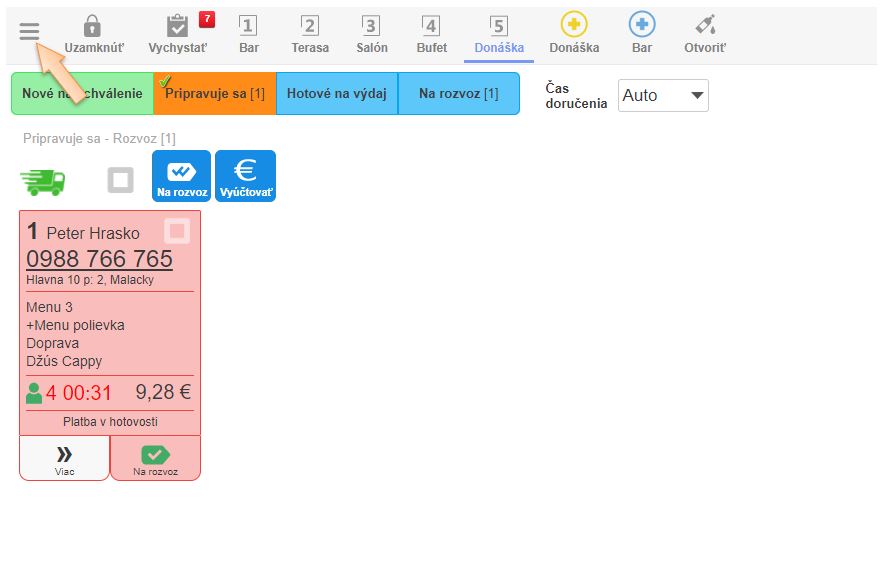Select the Nové na schválenie filter
The image size is (884, 565).
(82, 94)
